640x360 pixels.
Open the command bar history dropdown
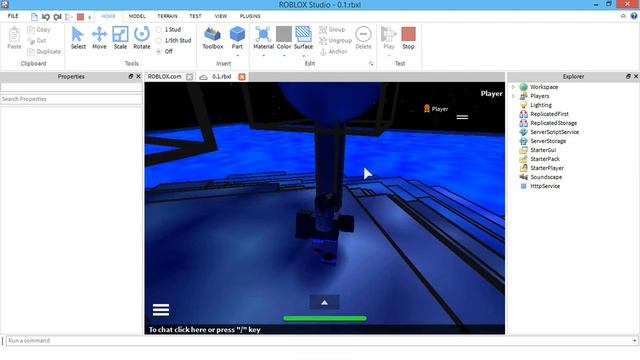(635, 341)
